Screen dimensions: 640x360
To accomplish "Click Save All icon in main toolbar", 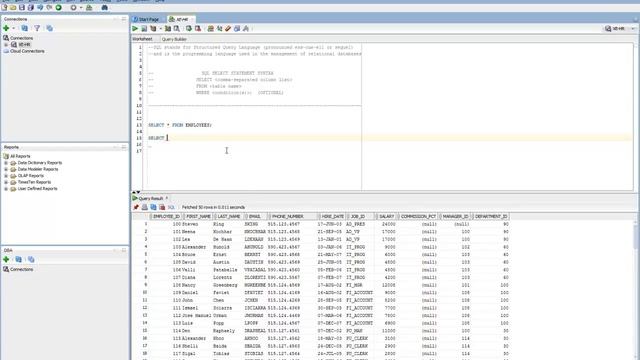I will tap(31, 7).
